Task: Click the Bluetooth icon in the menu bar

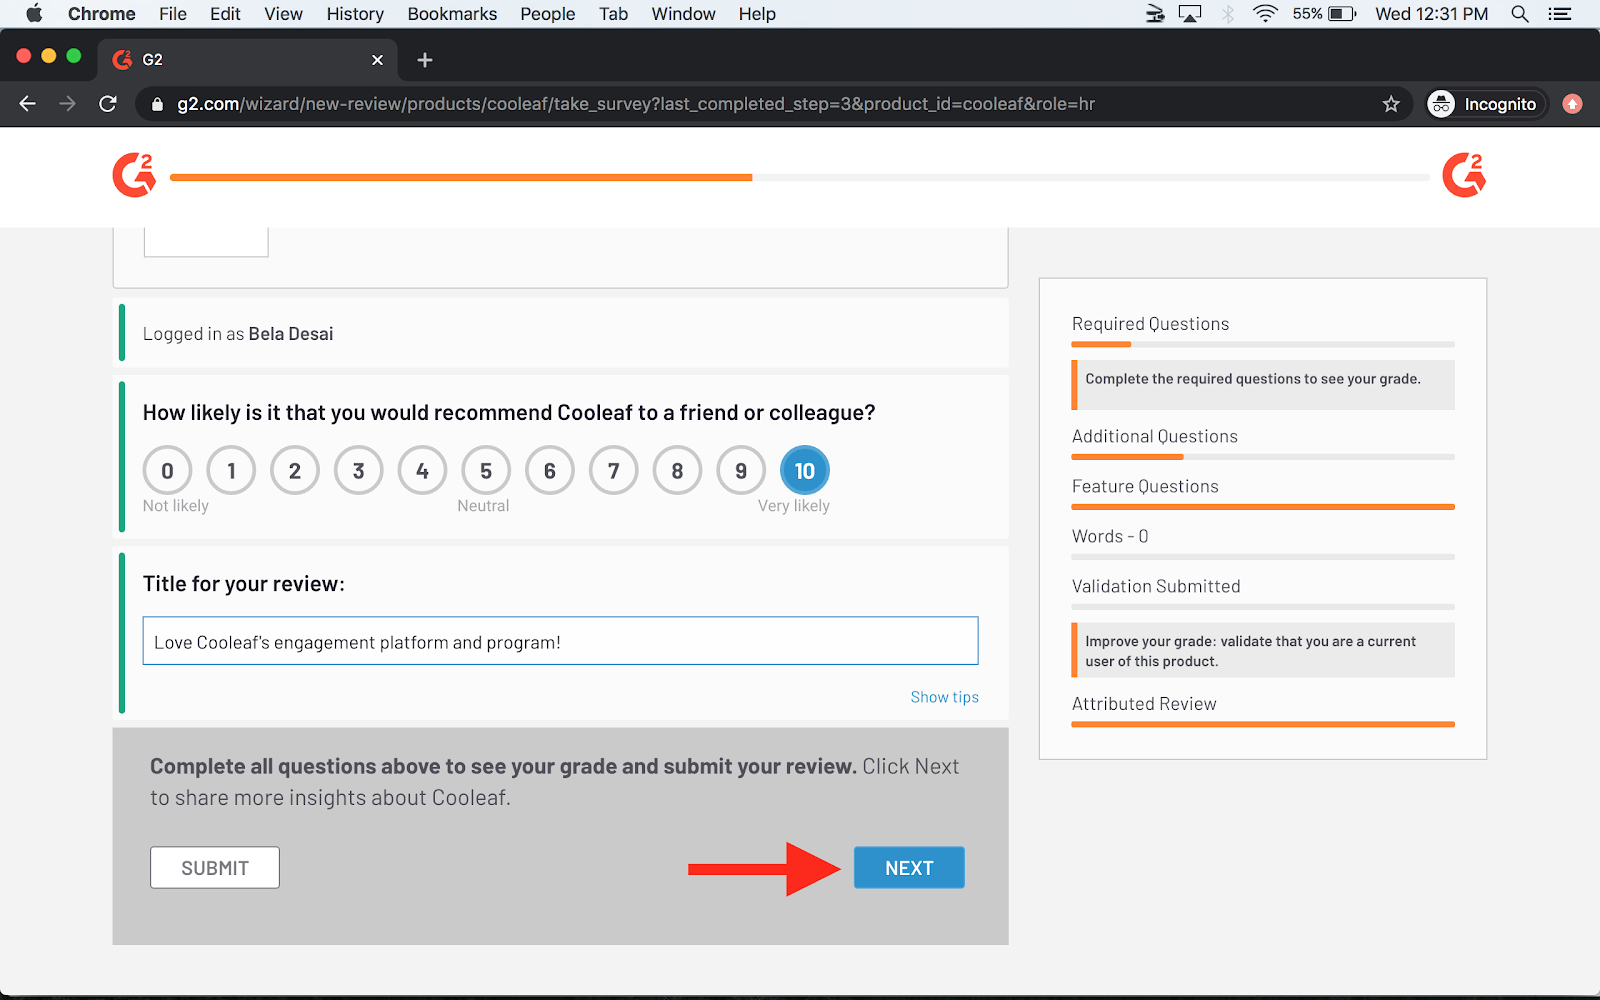Action: tap(1228, 14)
